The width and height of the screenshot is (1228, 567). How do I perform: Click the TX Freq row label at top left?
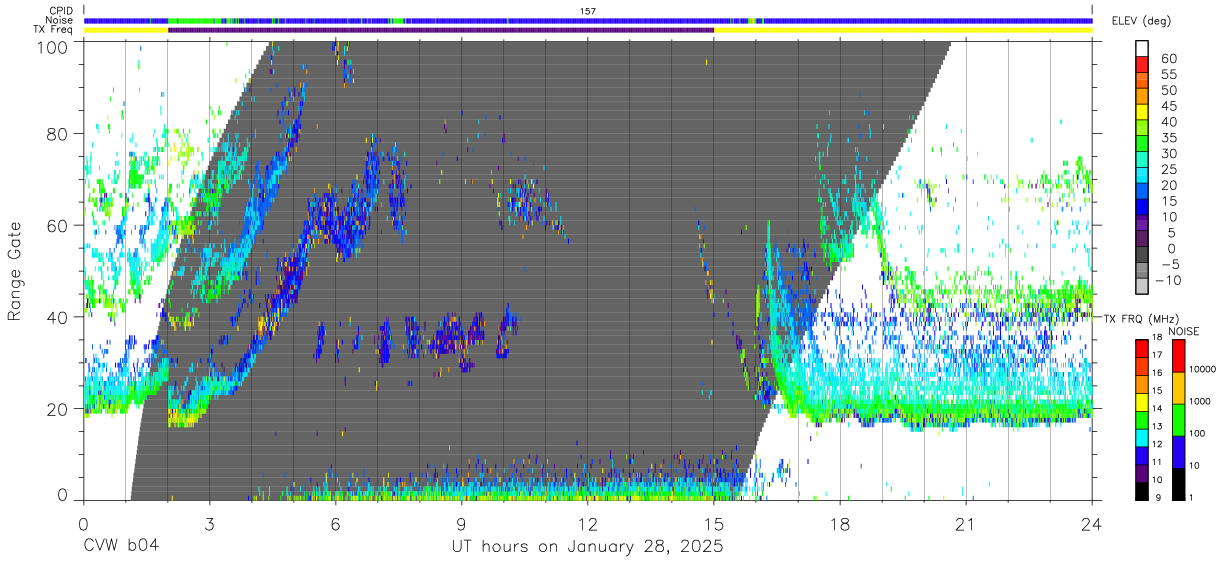54,30
